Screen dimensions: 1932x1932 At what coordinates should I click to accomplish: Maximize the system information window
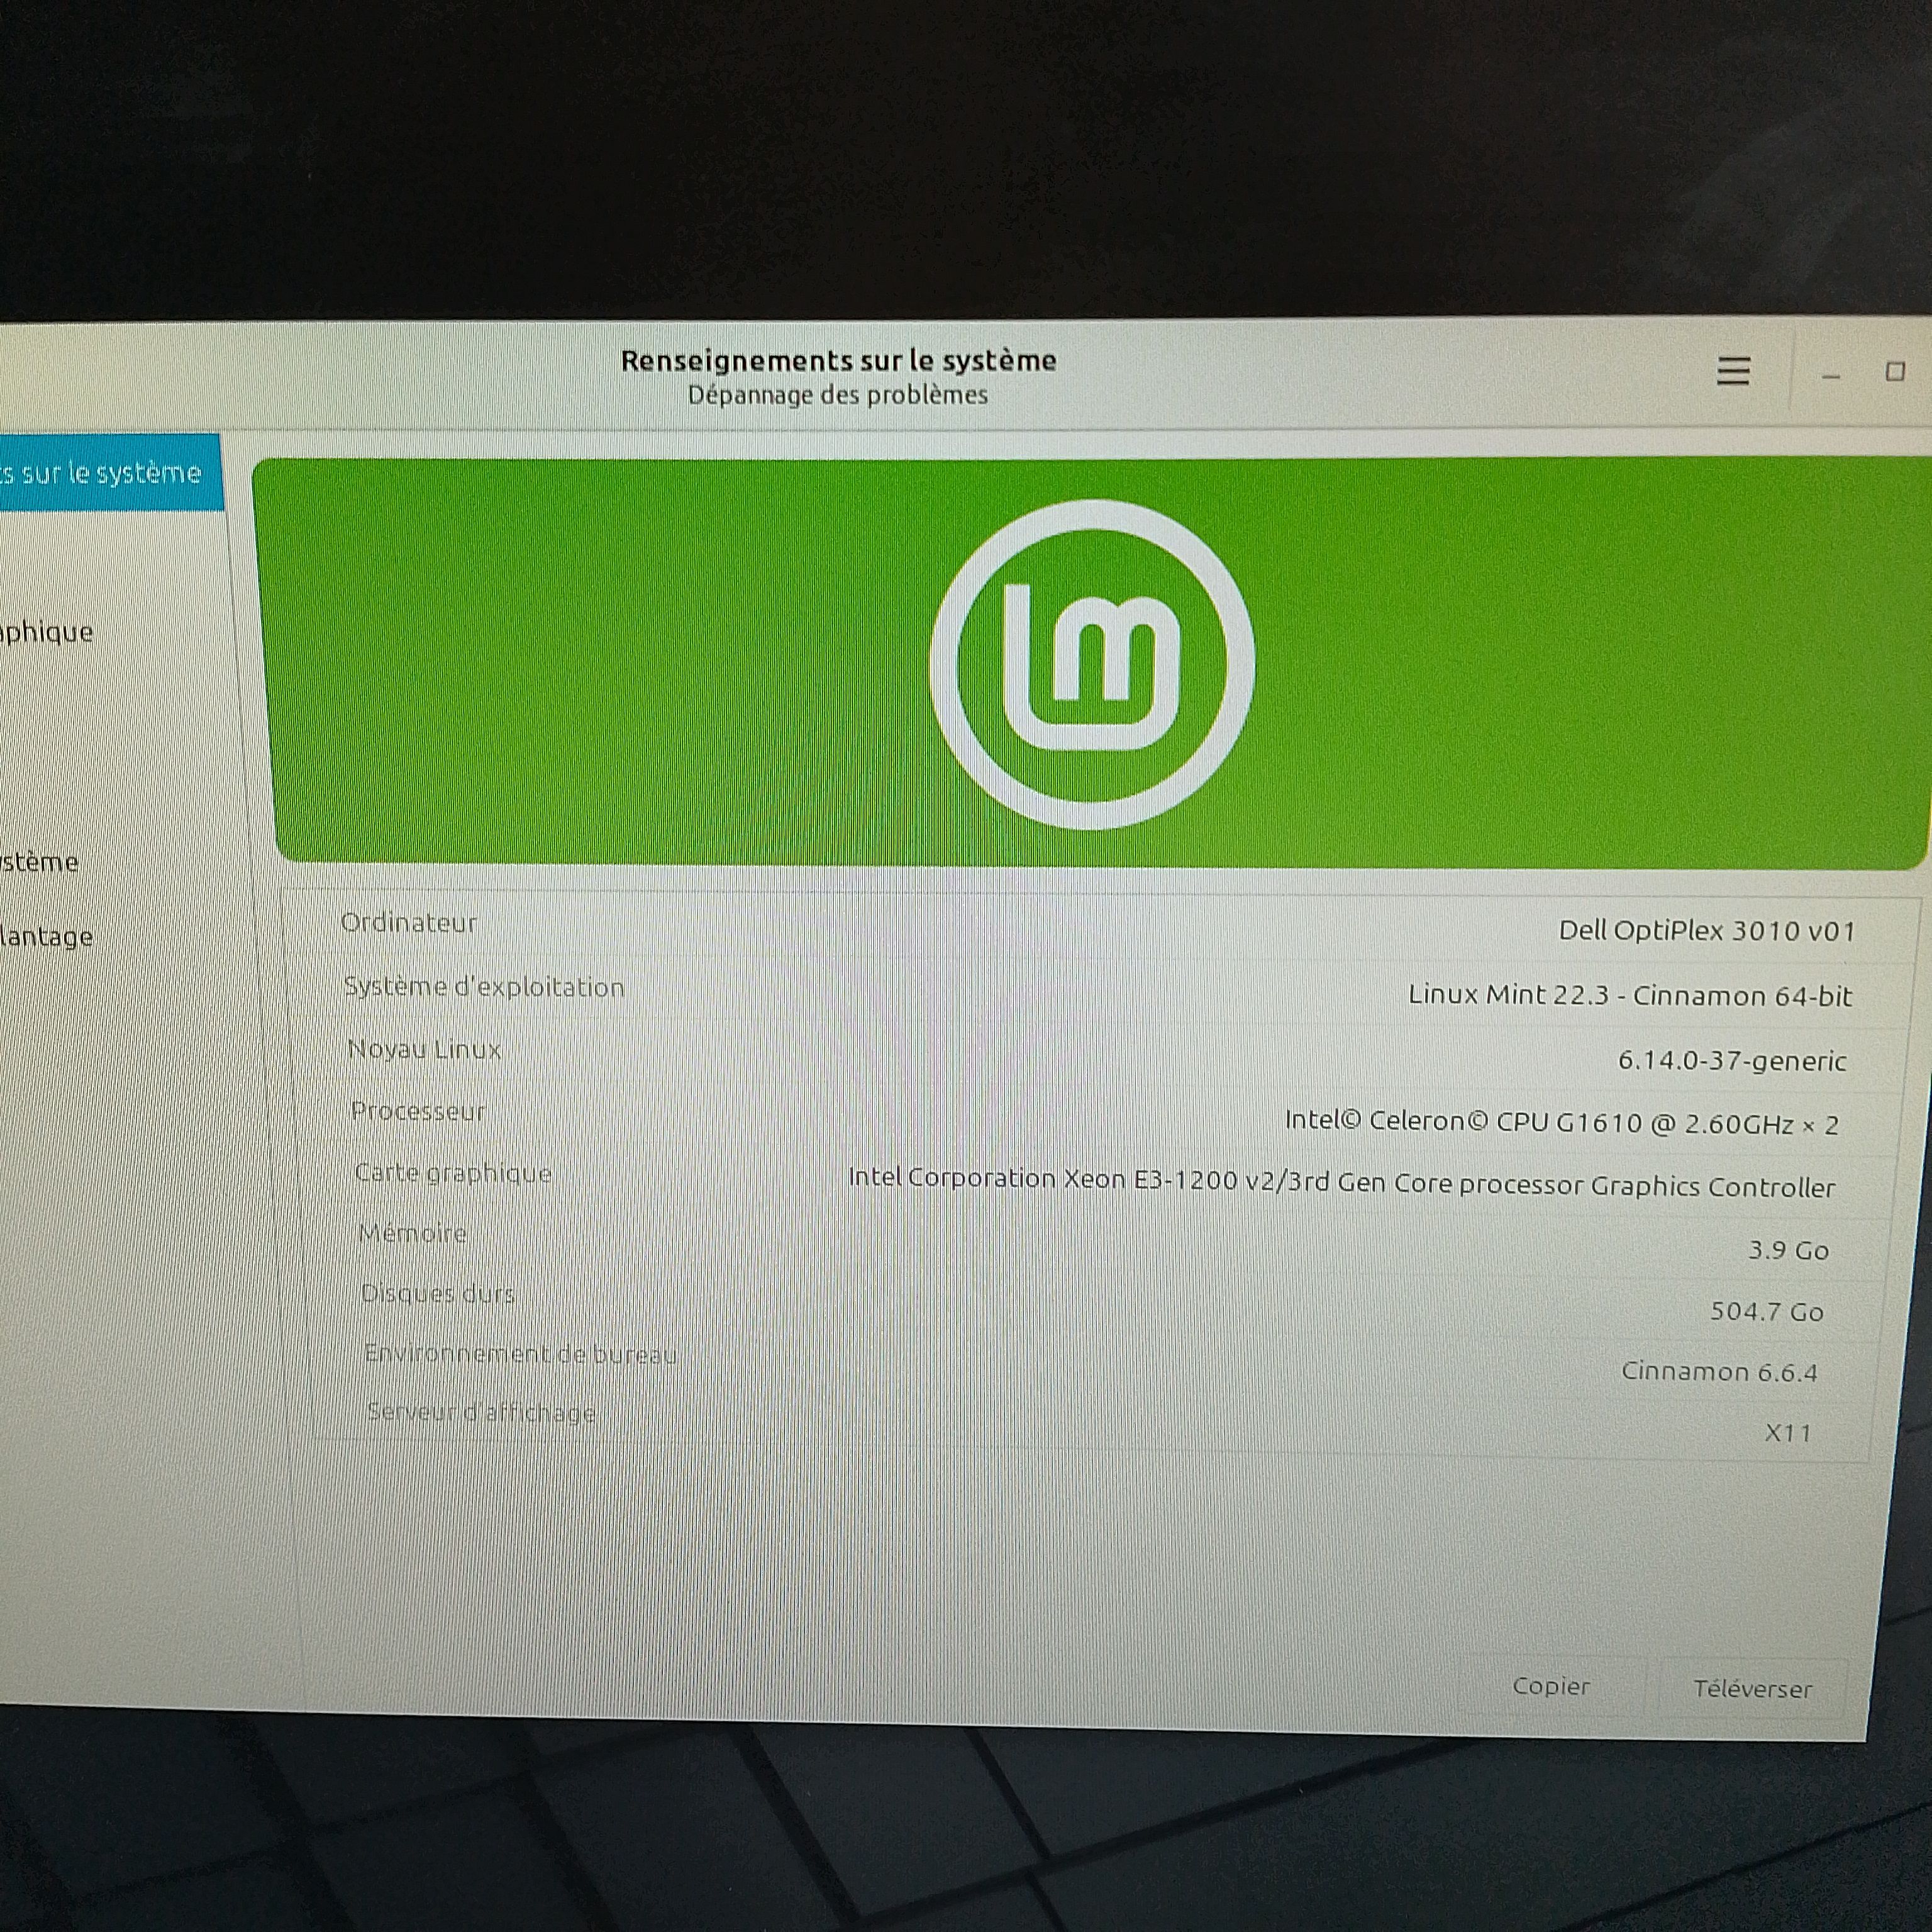(x=1895, y=372)
